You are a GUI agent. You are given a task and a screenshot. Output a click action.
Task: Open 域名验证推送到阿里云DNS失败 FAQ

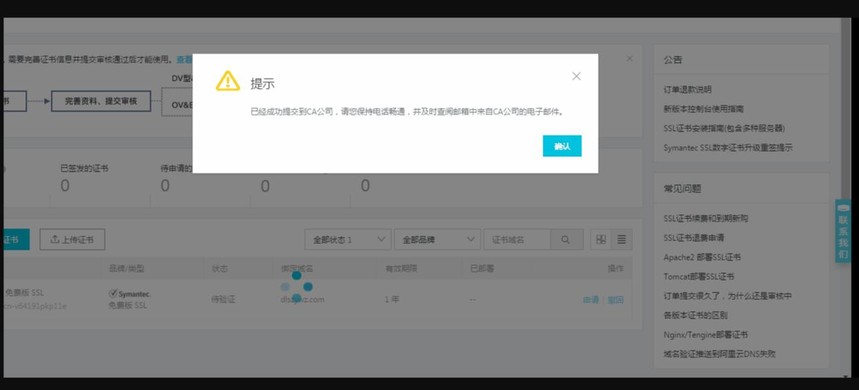719,354
